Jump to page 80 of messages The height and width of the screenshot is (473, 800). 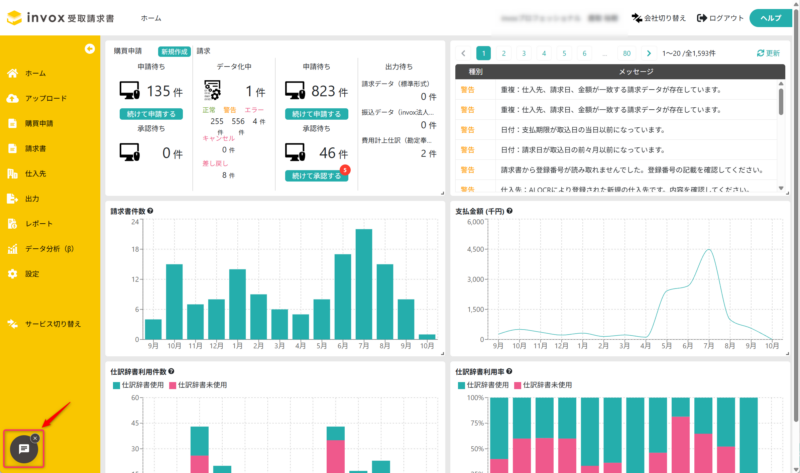pos(627,53)
